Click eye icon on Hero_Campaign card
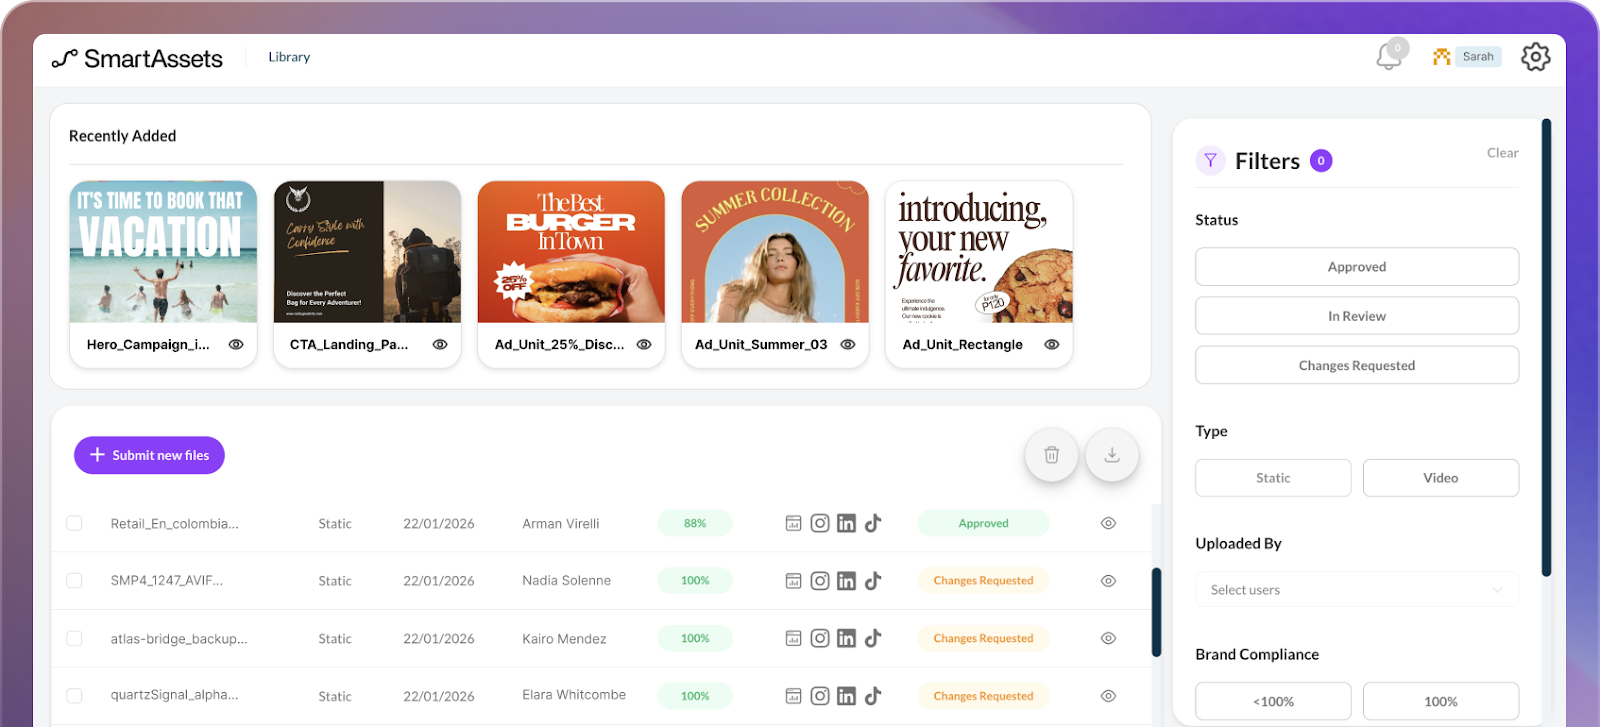This screenshot has height=727, width=1600. (x=236, y=344)
